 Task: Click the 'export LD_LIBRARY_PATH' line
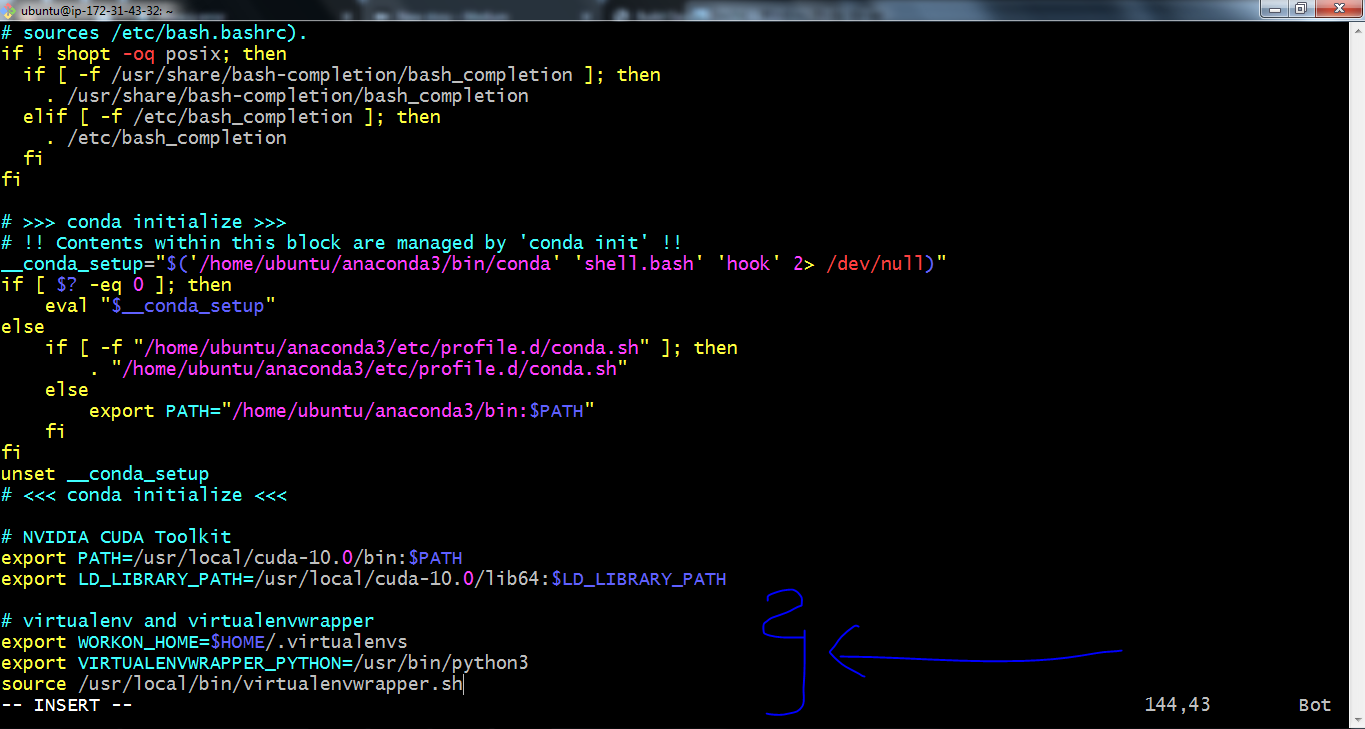point(364,579)
